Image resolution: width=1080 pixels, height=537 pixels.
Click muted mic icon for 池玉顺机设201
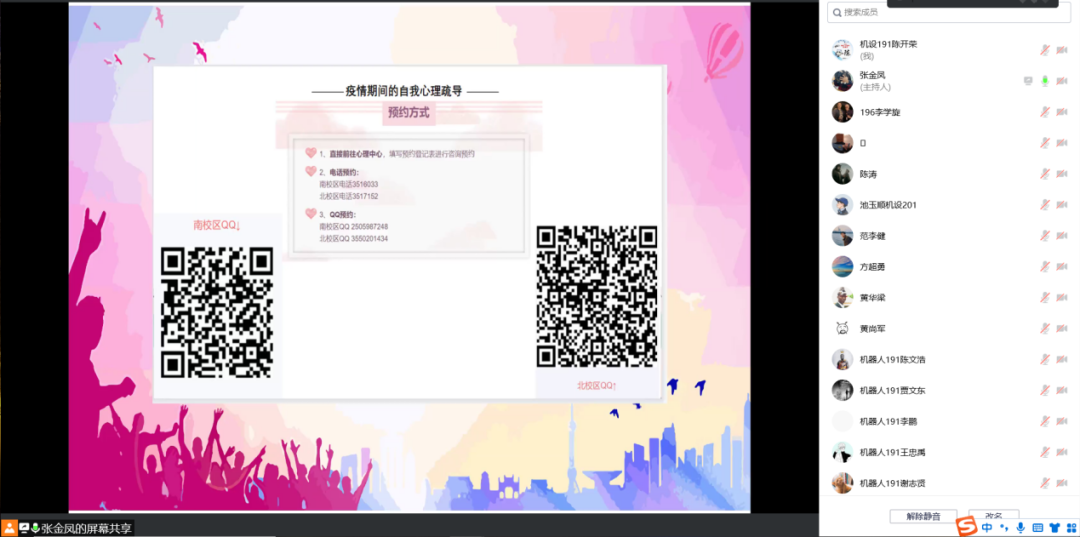click(1045, 204)
